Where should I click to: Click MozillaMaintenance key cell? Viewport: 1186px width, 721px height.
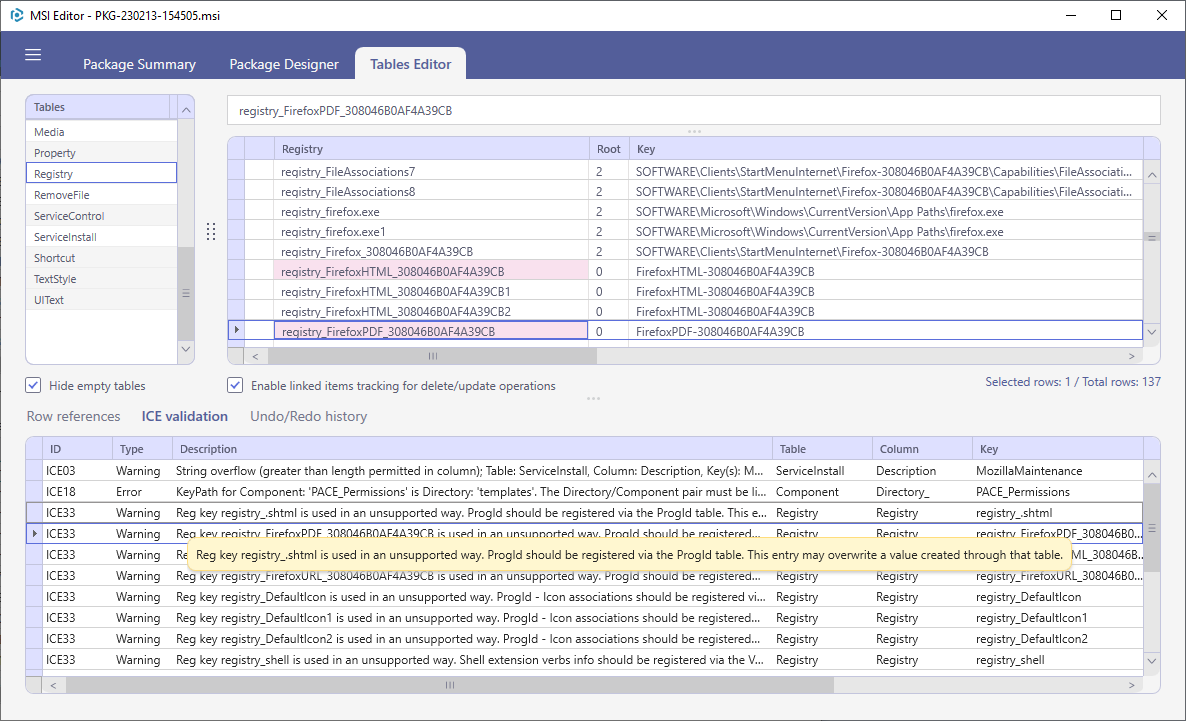tap(1057, 471)
